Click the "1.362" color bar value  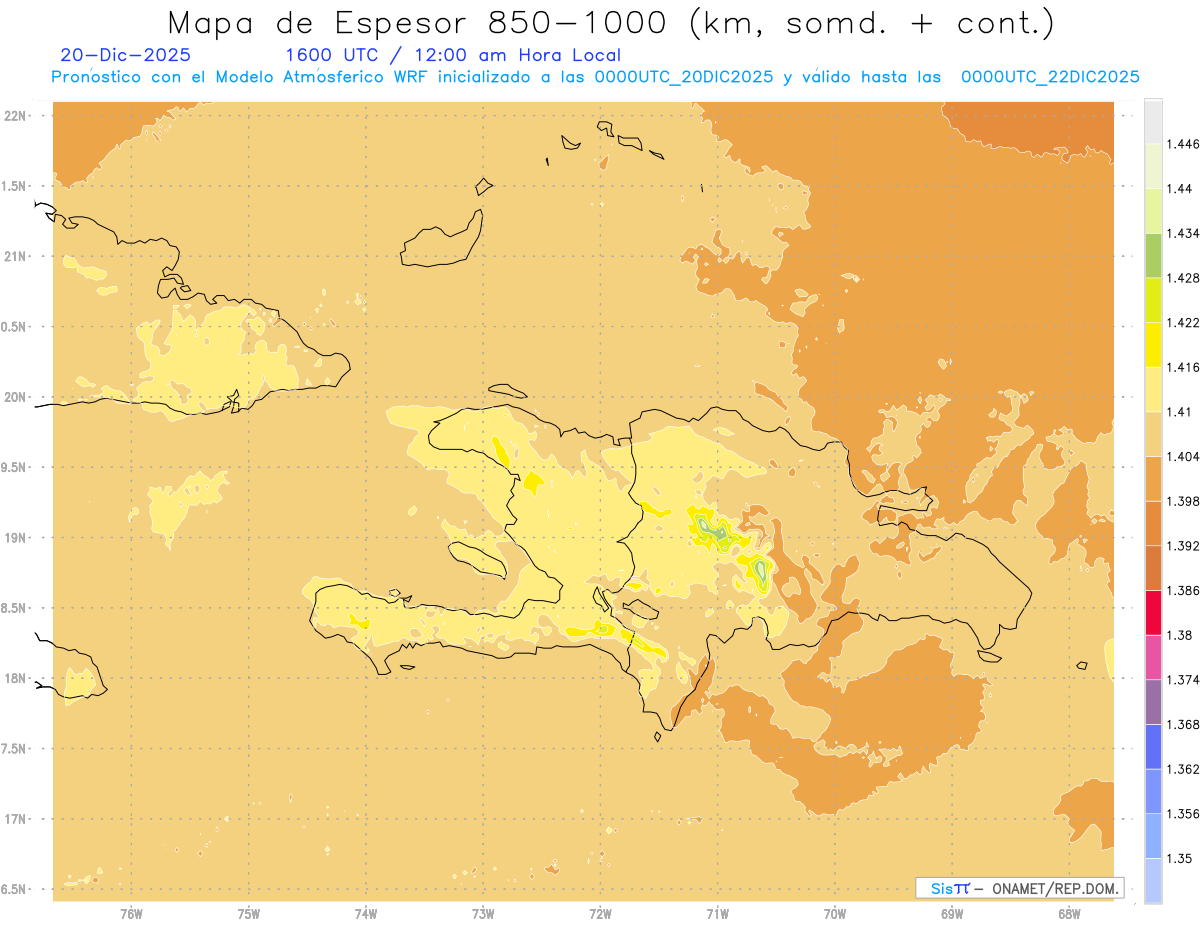pos(1181,769)
